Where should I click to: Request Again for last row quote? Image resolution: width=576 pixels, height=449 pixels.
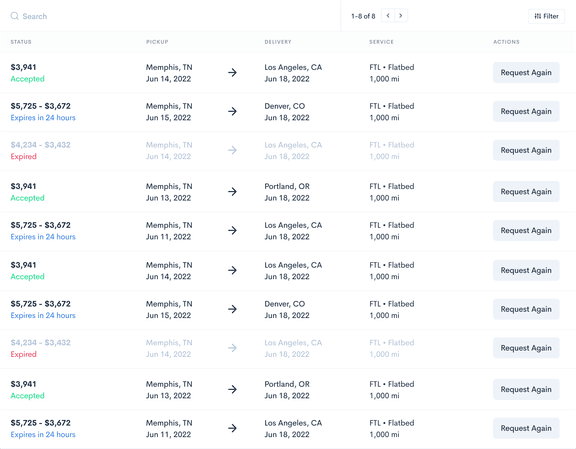[x=526, y=428]
